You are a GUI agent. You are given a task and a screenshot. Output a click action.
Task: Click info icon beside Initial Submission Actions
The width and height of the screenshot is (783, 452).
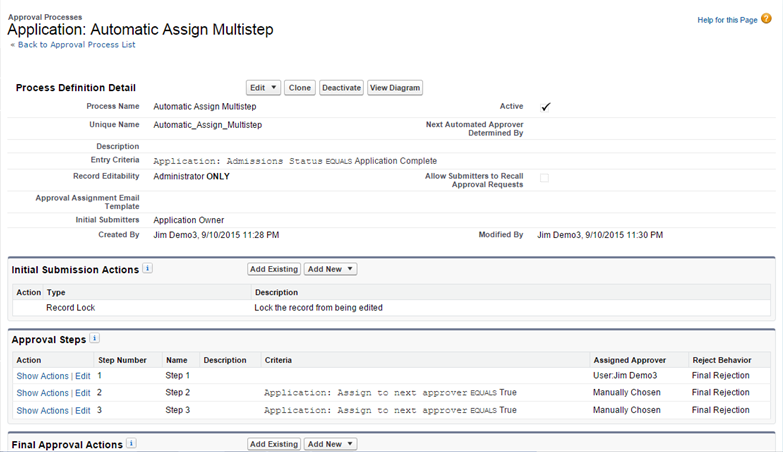tap(147, 269)
